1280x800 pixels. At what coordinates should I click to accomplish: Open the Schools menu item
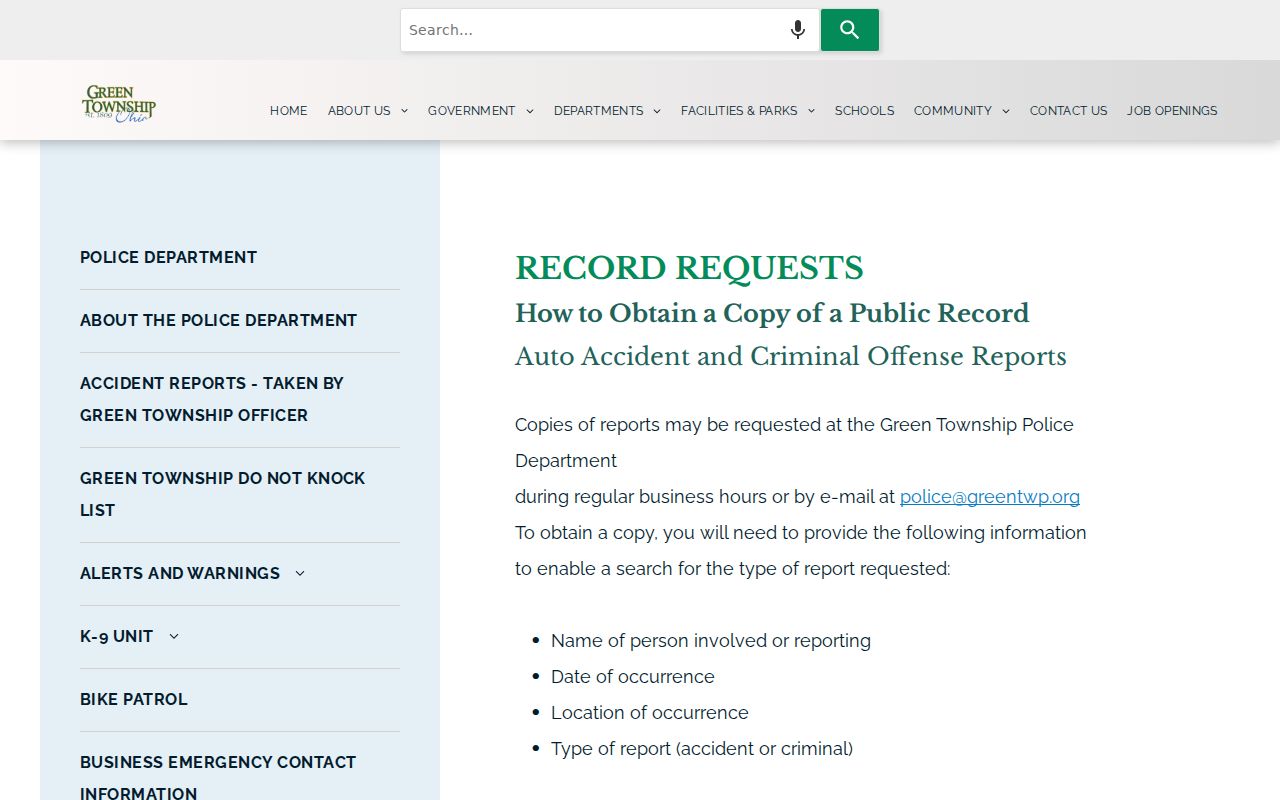865,111
